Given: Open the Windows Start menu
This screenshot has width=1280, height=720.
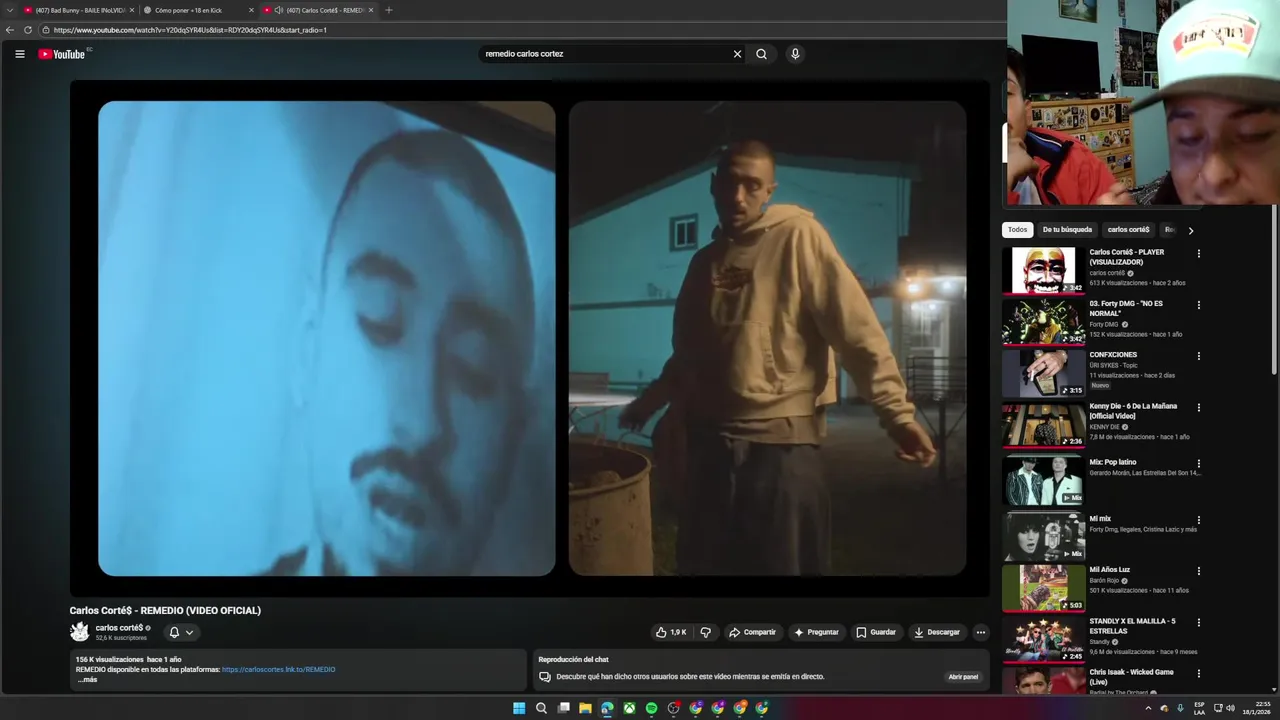Looking at the screenshot, I should [x=519, y=708].
